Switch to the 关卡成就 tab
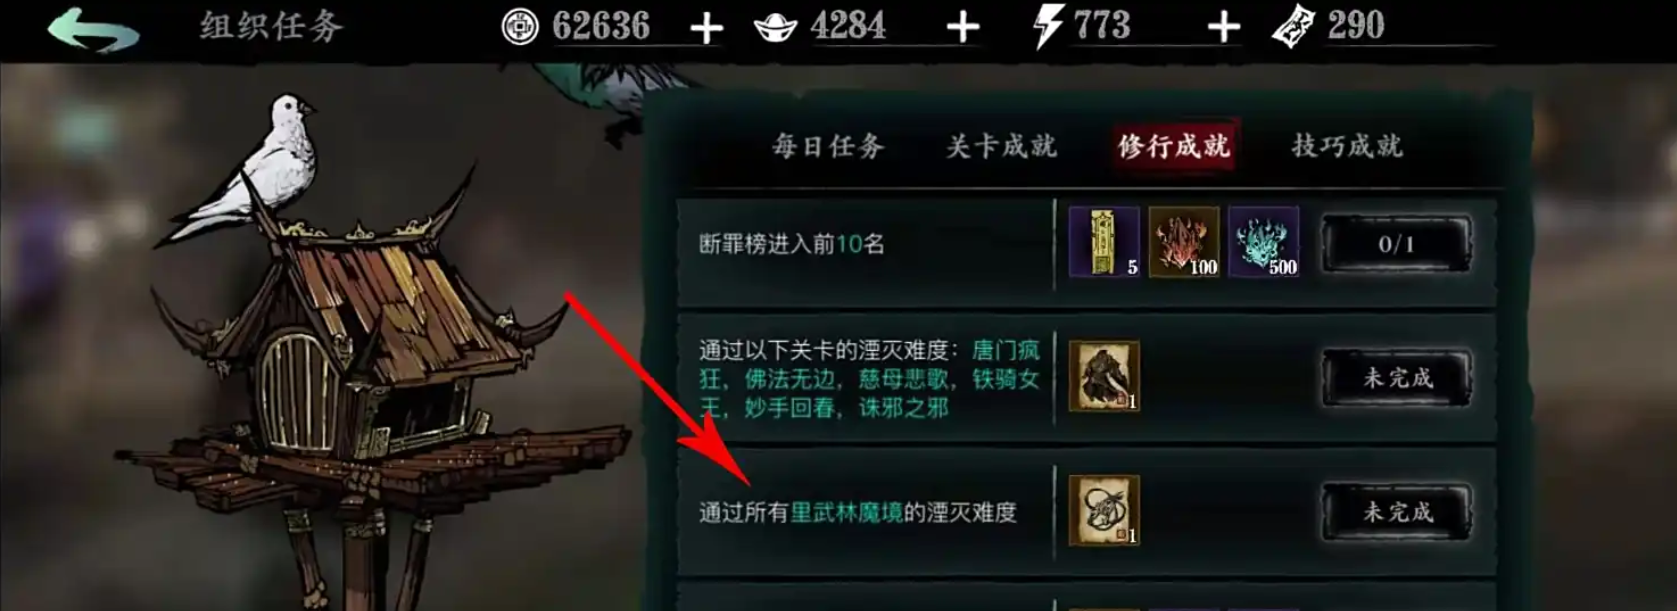 (x=1001, y=146)
